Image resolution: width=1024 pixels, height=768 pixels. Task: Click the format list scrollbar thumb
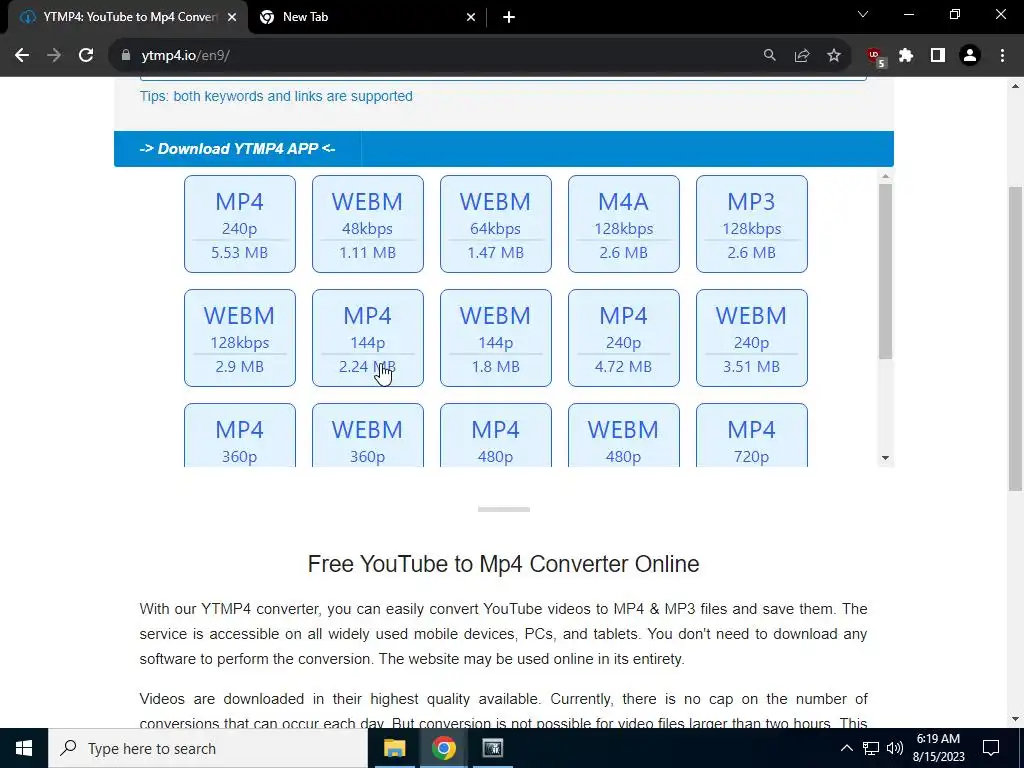pos(886,271)
